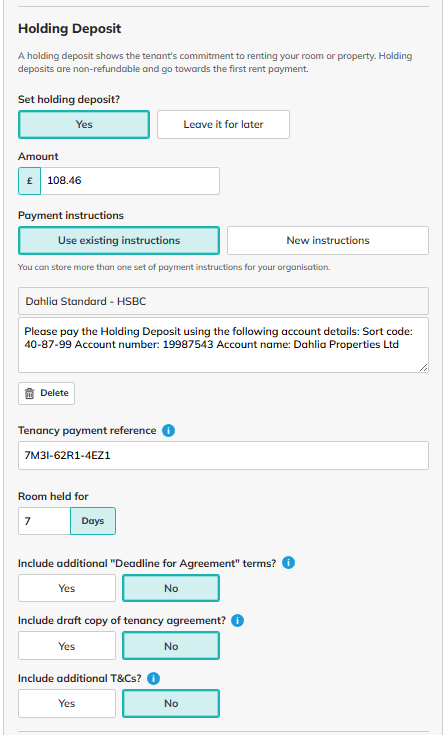Click trash icon on the Delete button
The width and height of the screenshot is (446, 735).
coord(30,393)
